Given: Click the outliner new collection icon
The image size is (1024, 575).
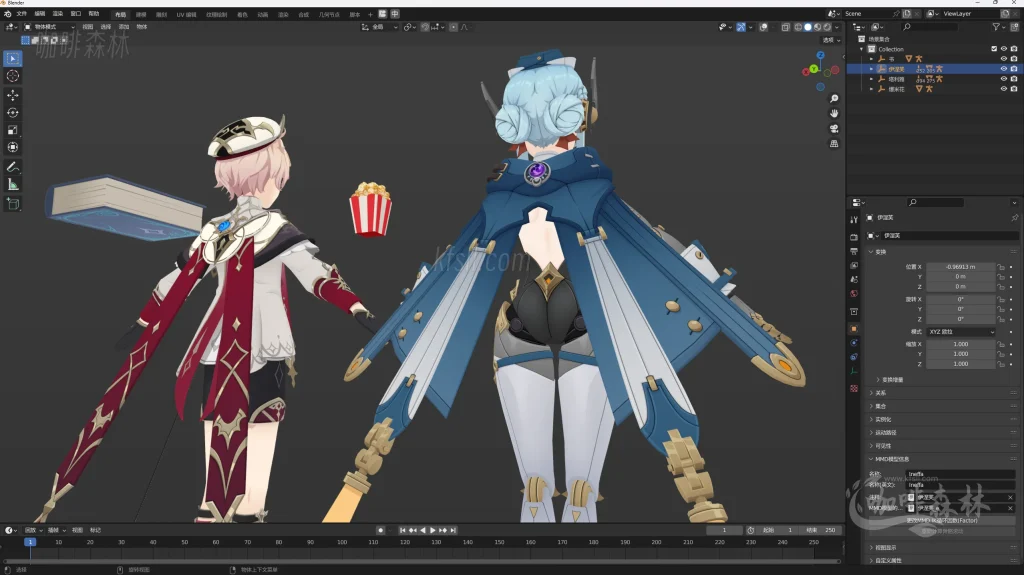Looking at the screenshot, I should click(1013, 27).
